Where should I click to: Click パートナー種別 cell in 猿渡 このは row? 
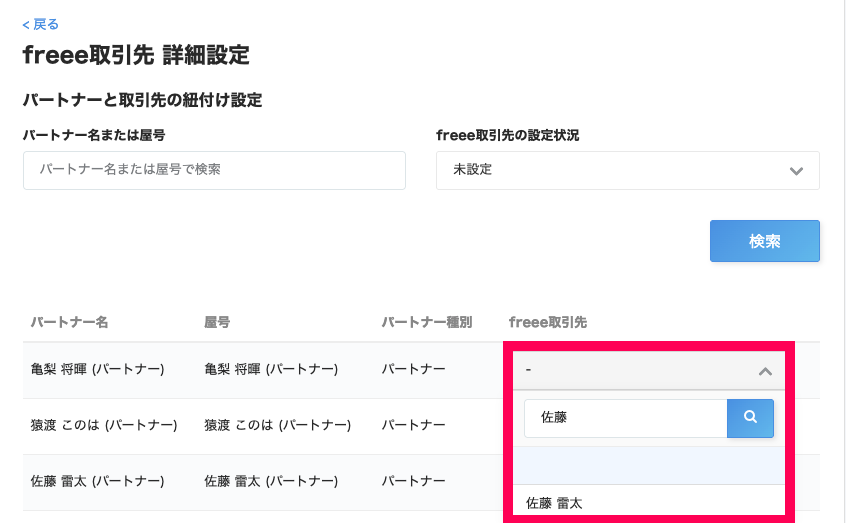point(414,425)
